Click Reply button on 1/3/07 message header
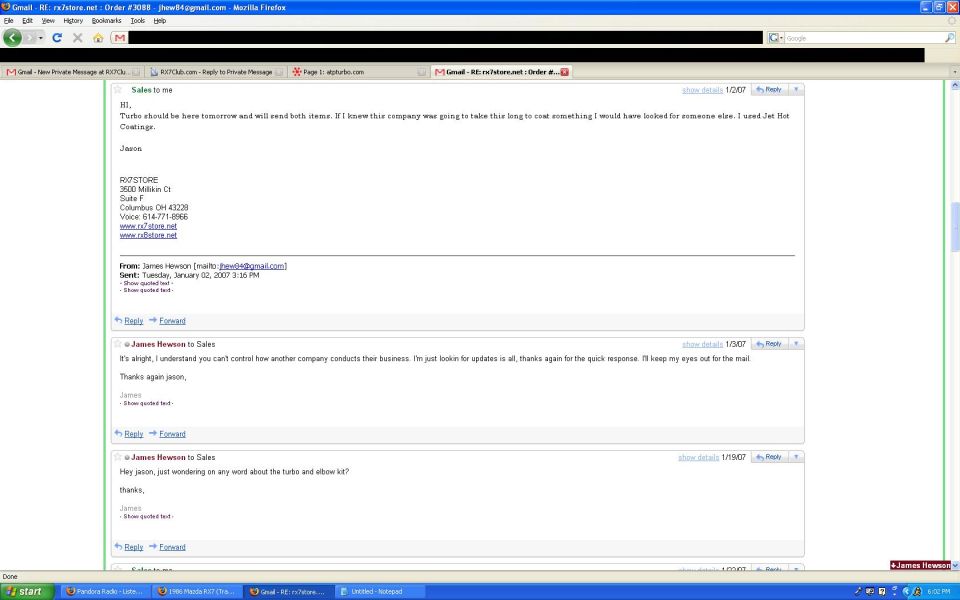The width and height of the screenshot is (960, 600). point(770,344)
